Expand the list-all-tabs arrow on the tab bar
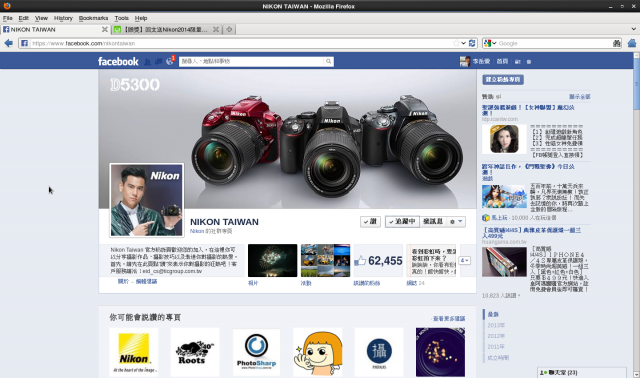The height and width of the screenshot is (378, 640). (633, 29)
